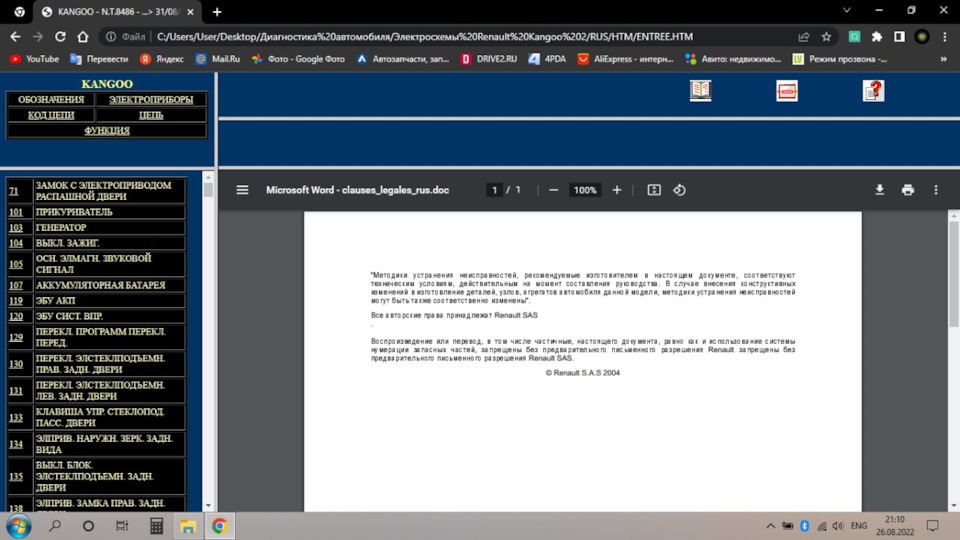Open the Яндекс bookmark
Image resolution: width=960 pixels, height=540 pixels.
(x=162, y=59)
